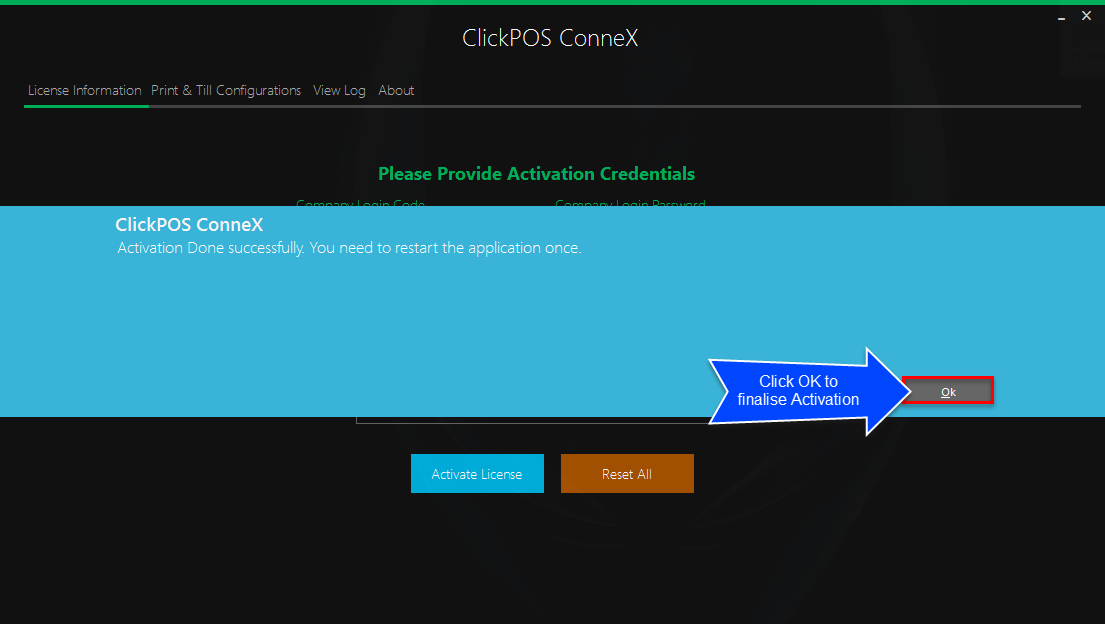Close the ClickPOS ConneX window

coord(1086,16)
